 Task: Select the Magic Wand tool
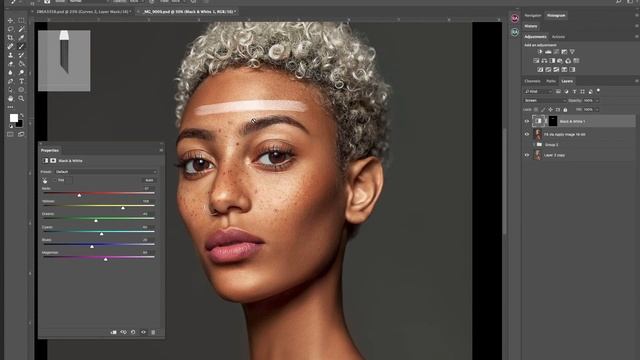point(21,29)
